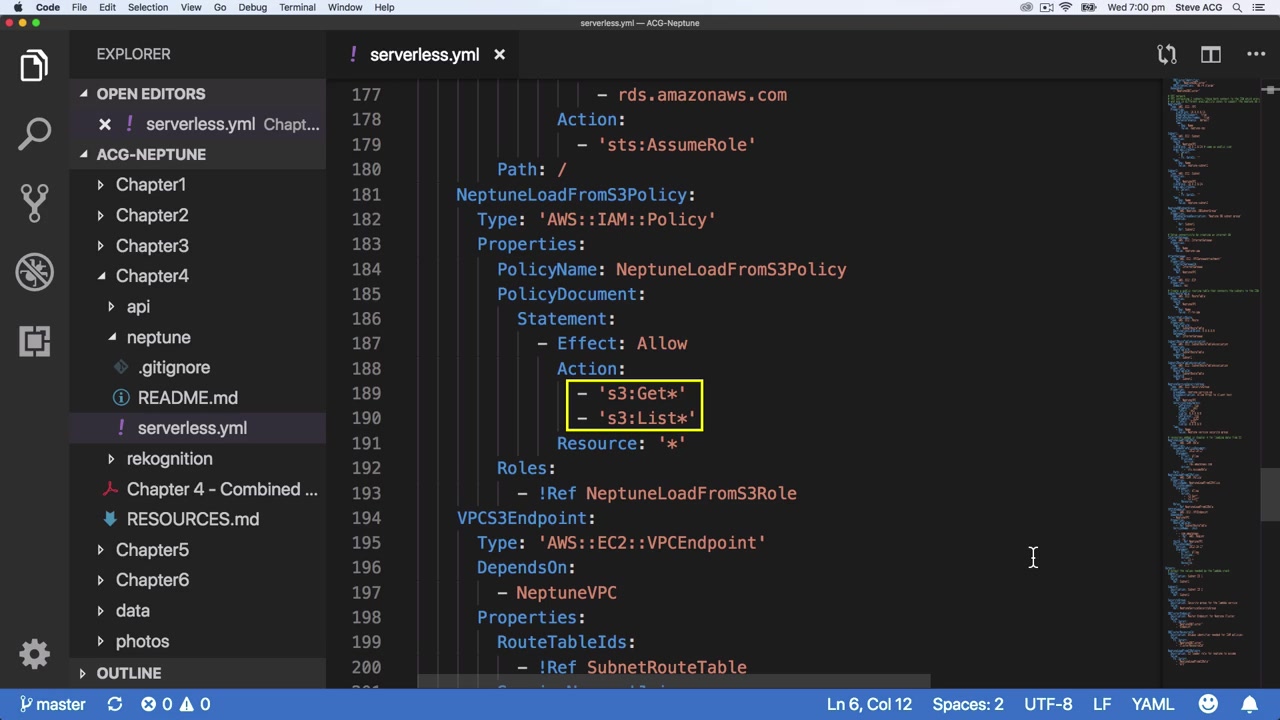
Task: Open the Terminal menu
Action: (297, 7)
